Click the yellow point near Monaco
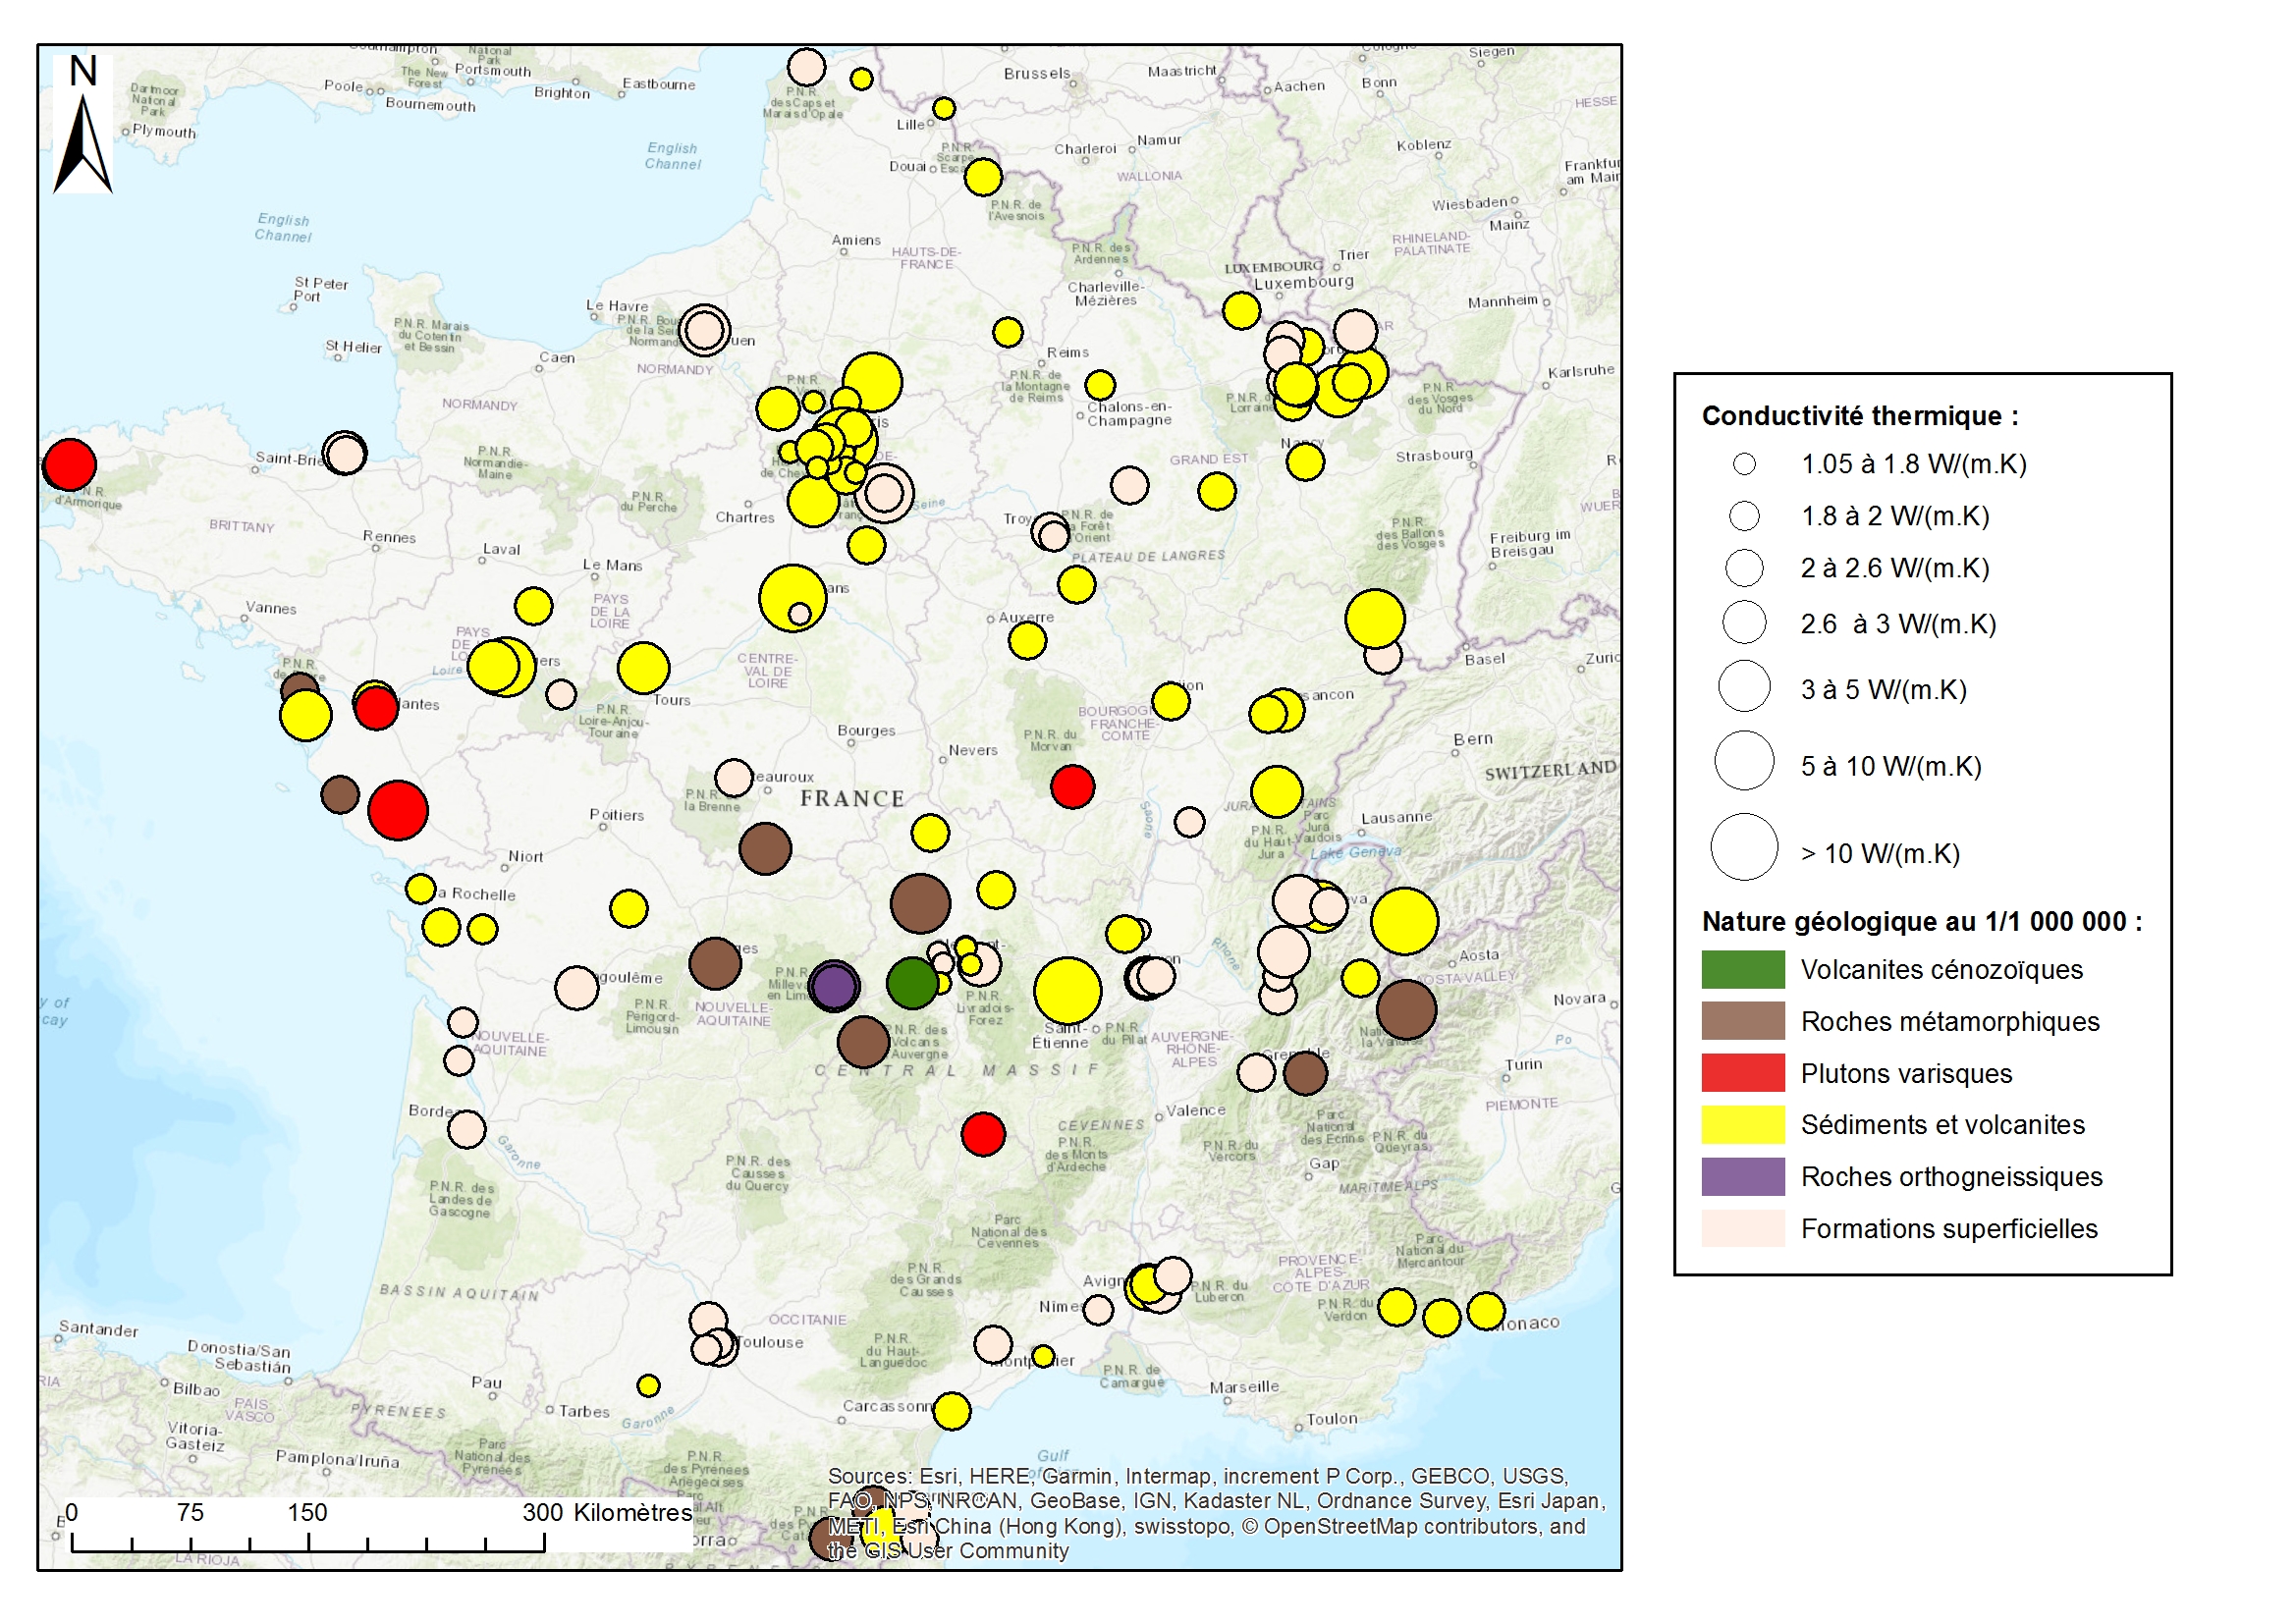 1486,1311
